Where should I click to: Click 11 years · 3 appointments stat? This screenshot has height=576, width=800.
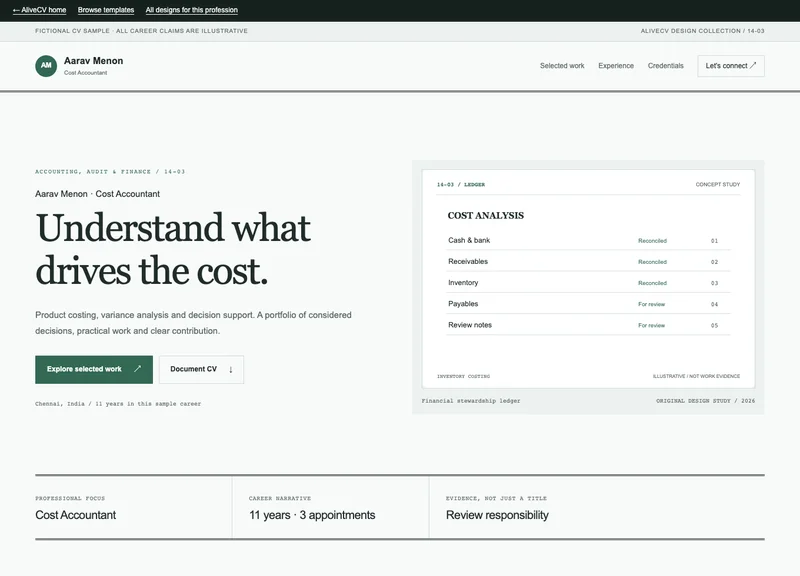[x=312, y=515]
